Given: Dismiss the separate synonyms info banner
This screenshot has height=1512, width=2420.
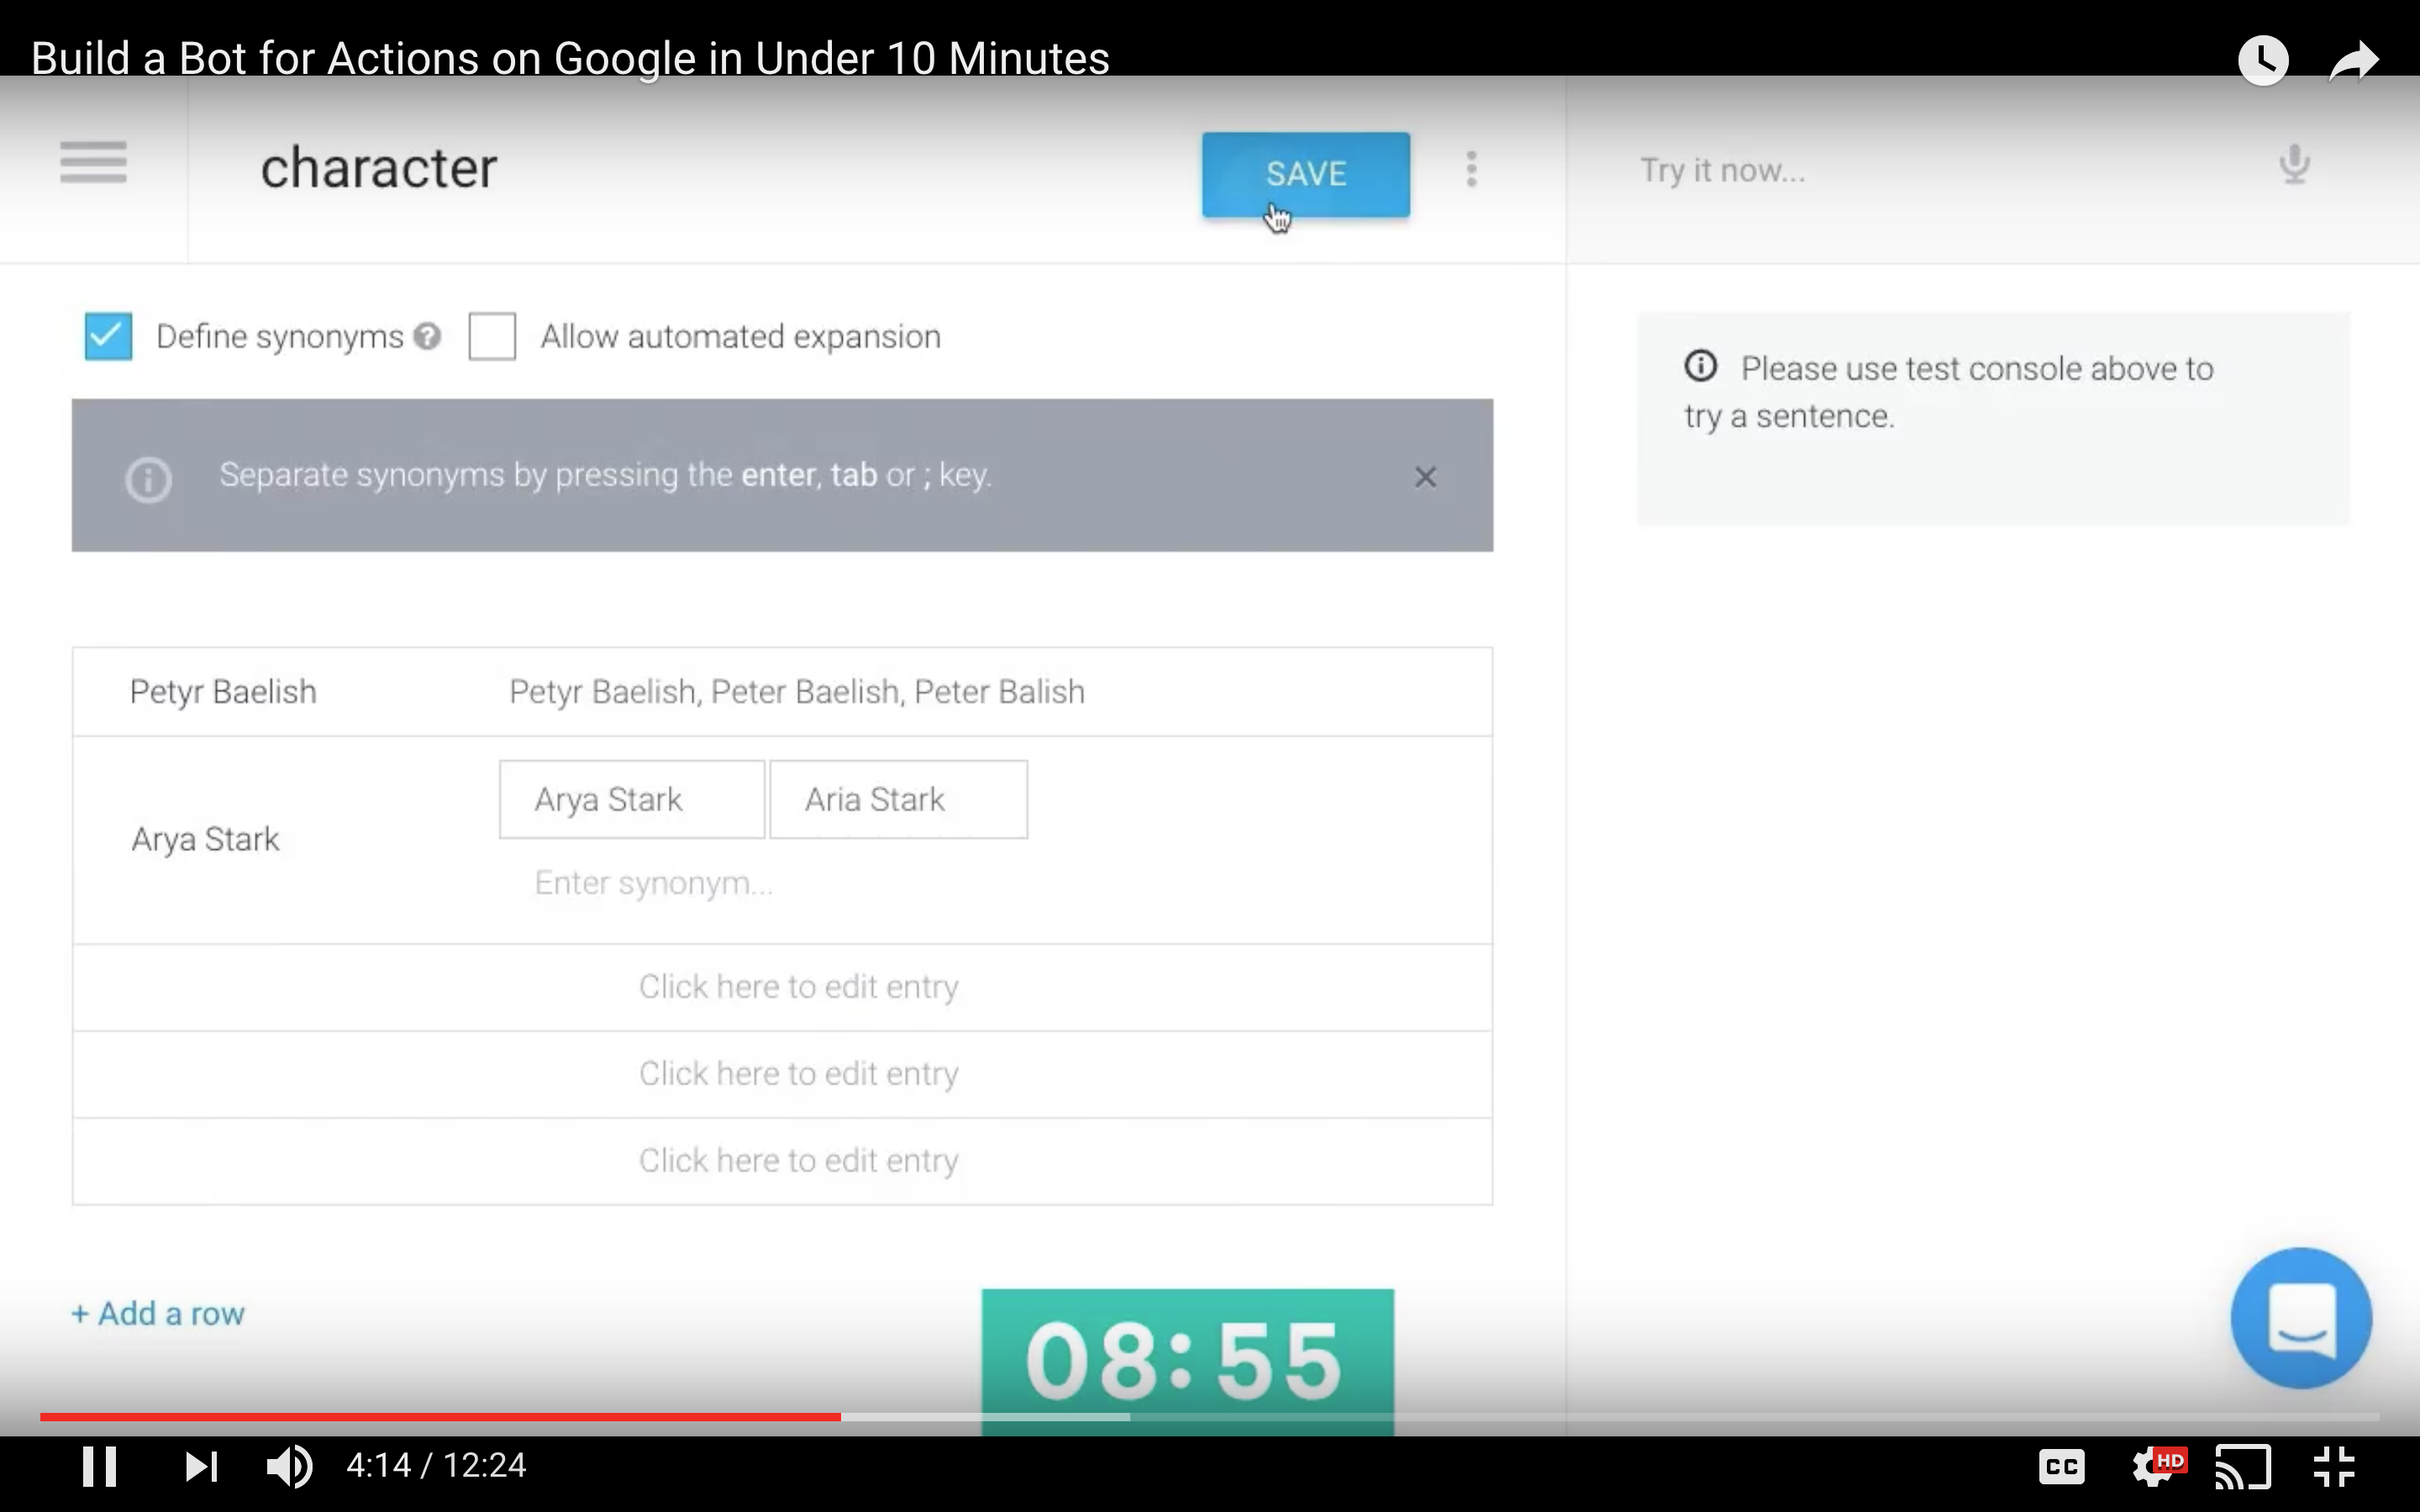Looking at the screenshot, I should coord(1425,477).
